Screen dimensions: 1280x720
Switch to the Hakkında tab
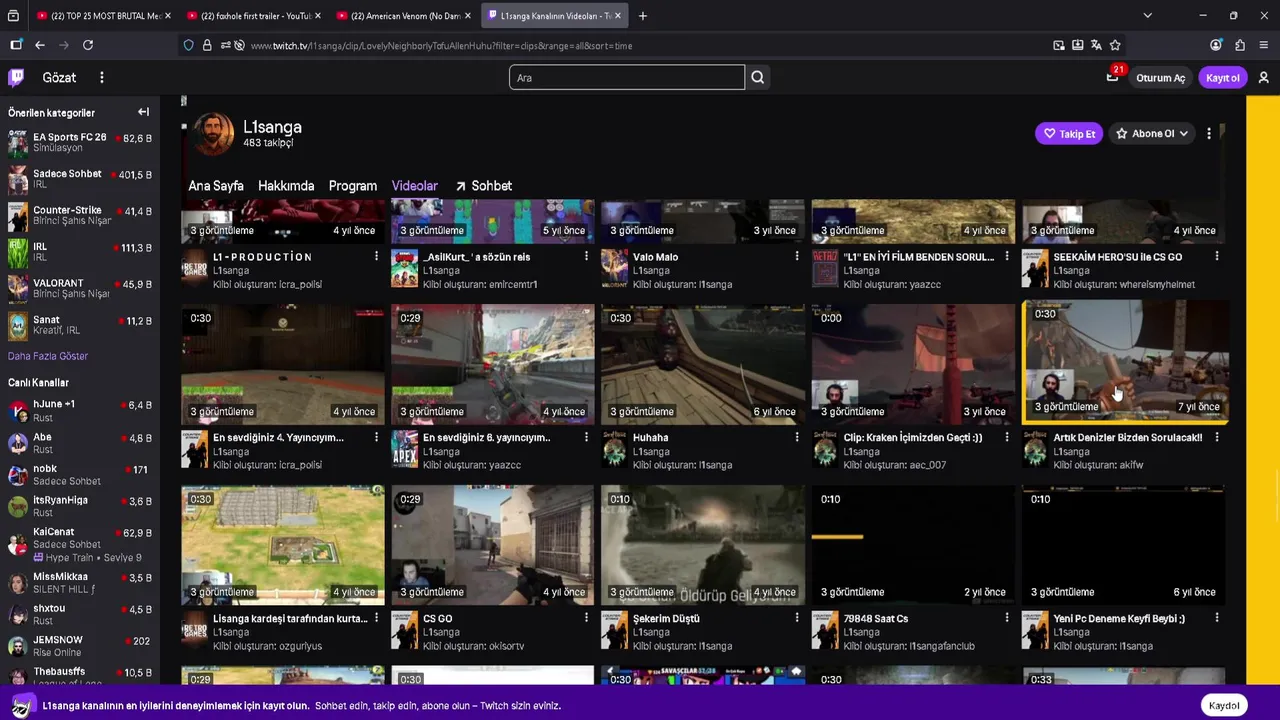[286, 186]
